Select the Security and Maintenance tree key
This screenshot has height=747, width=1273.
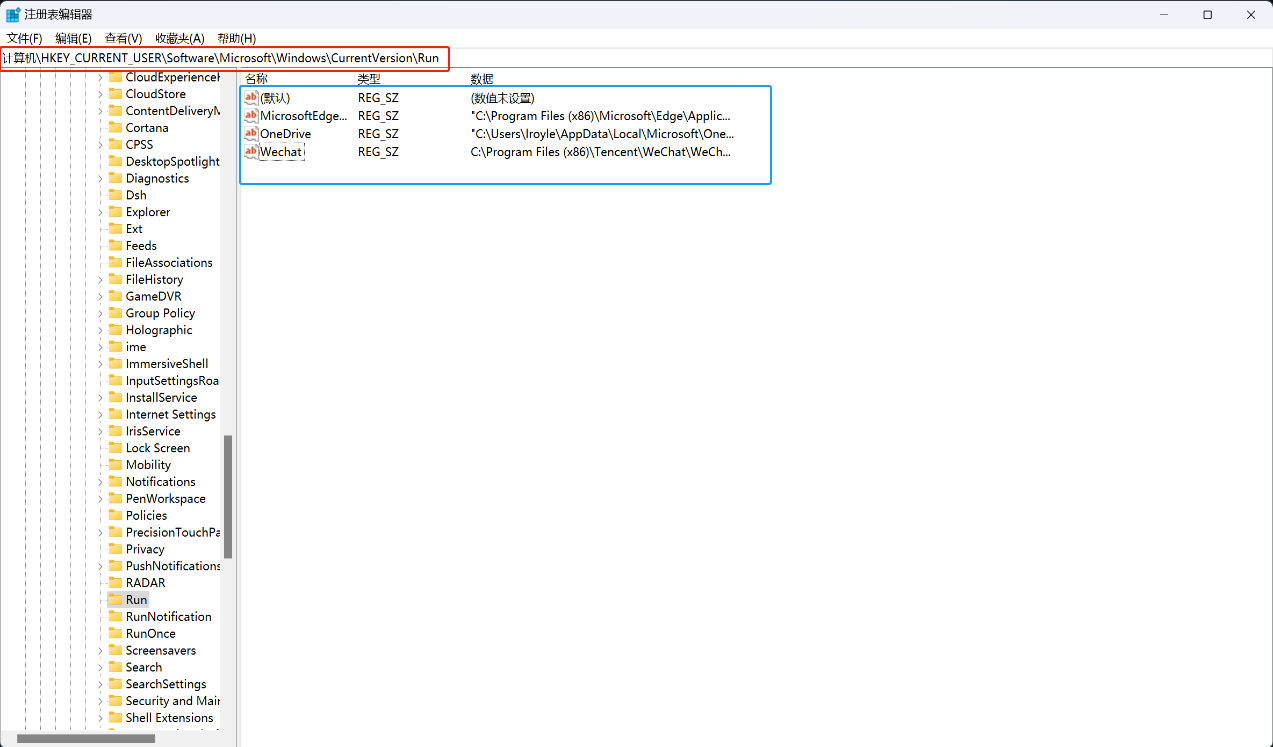[x=172, y=701]
